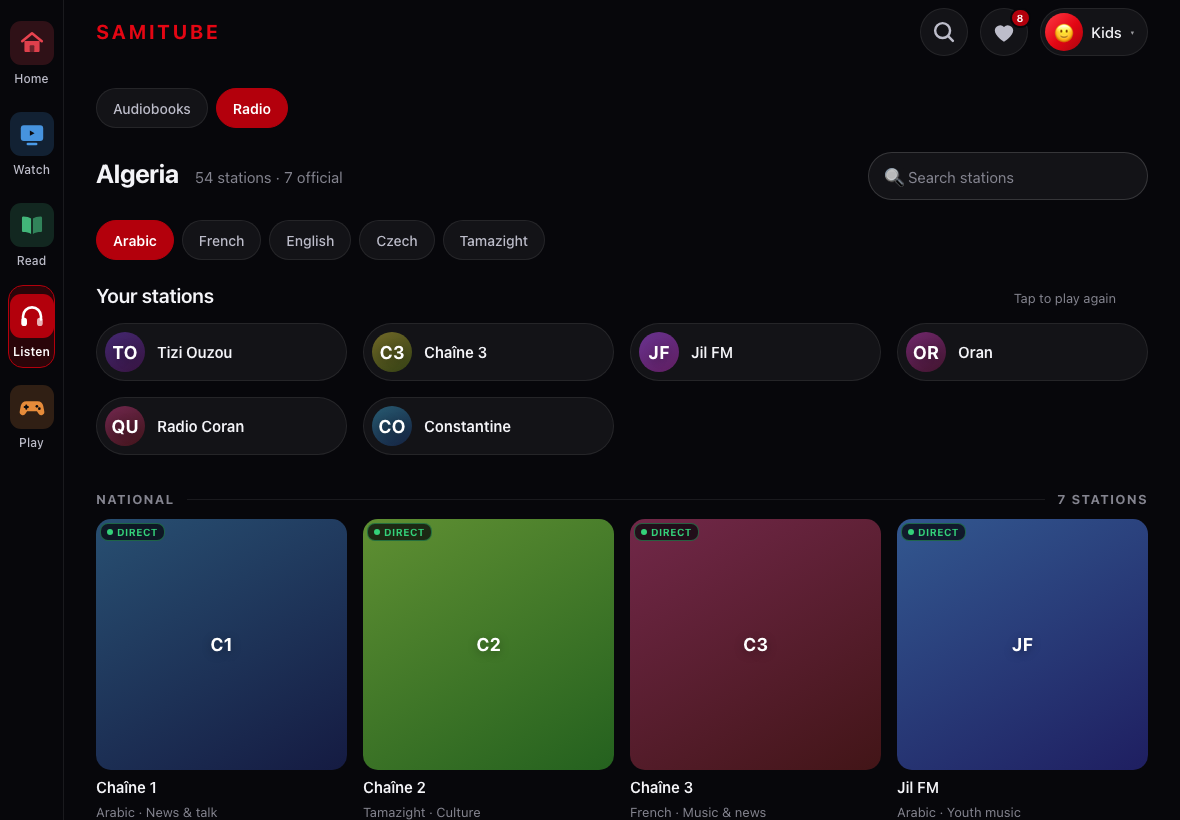Open the green Chaîne 2 card thumbnail
The height and width of the screenshot is (820, 1180).
pyautogui.click(x=488, y=644)
